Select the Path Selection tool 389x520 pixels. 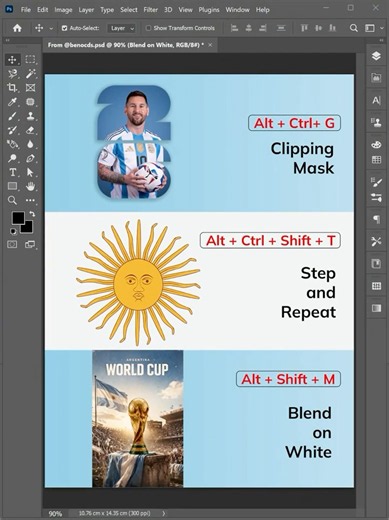click(x=30, y=172)
